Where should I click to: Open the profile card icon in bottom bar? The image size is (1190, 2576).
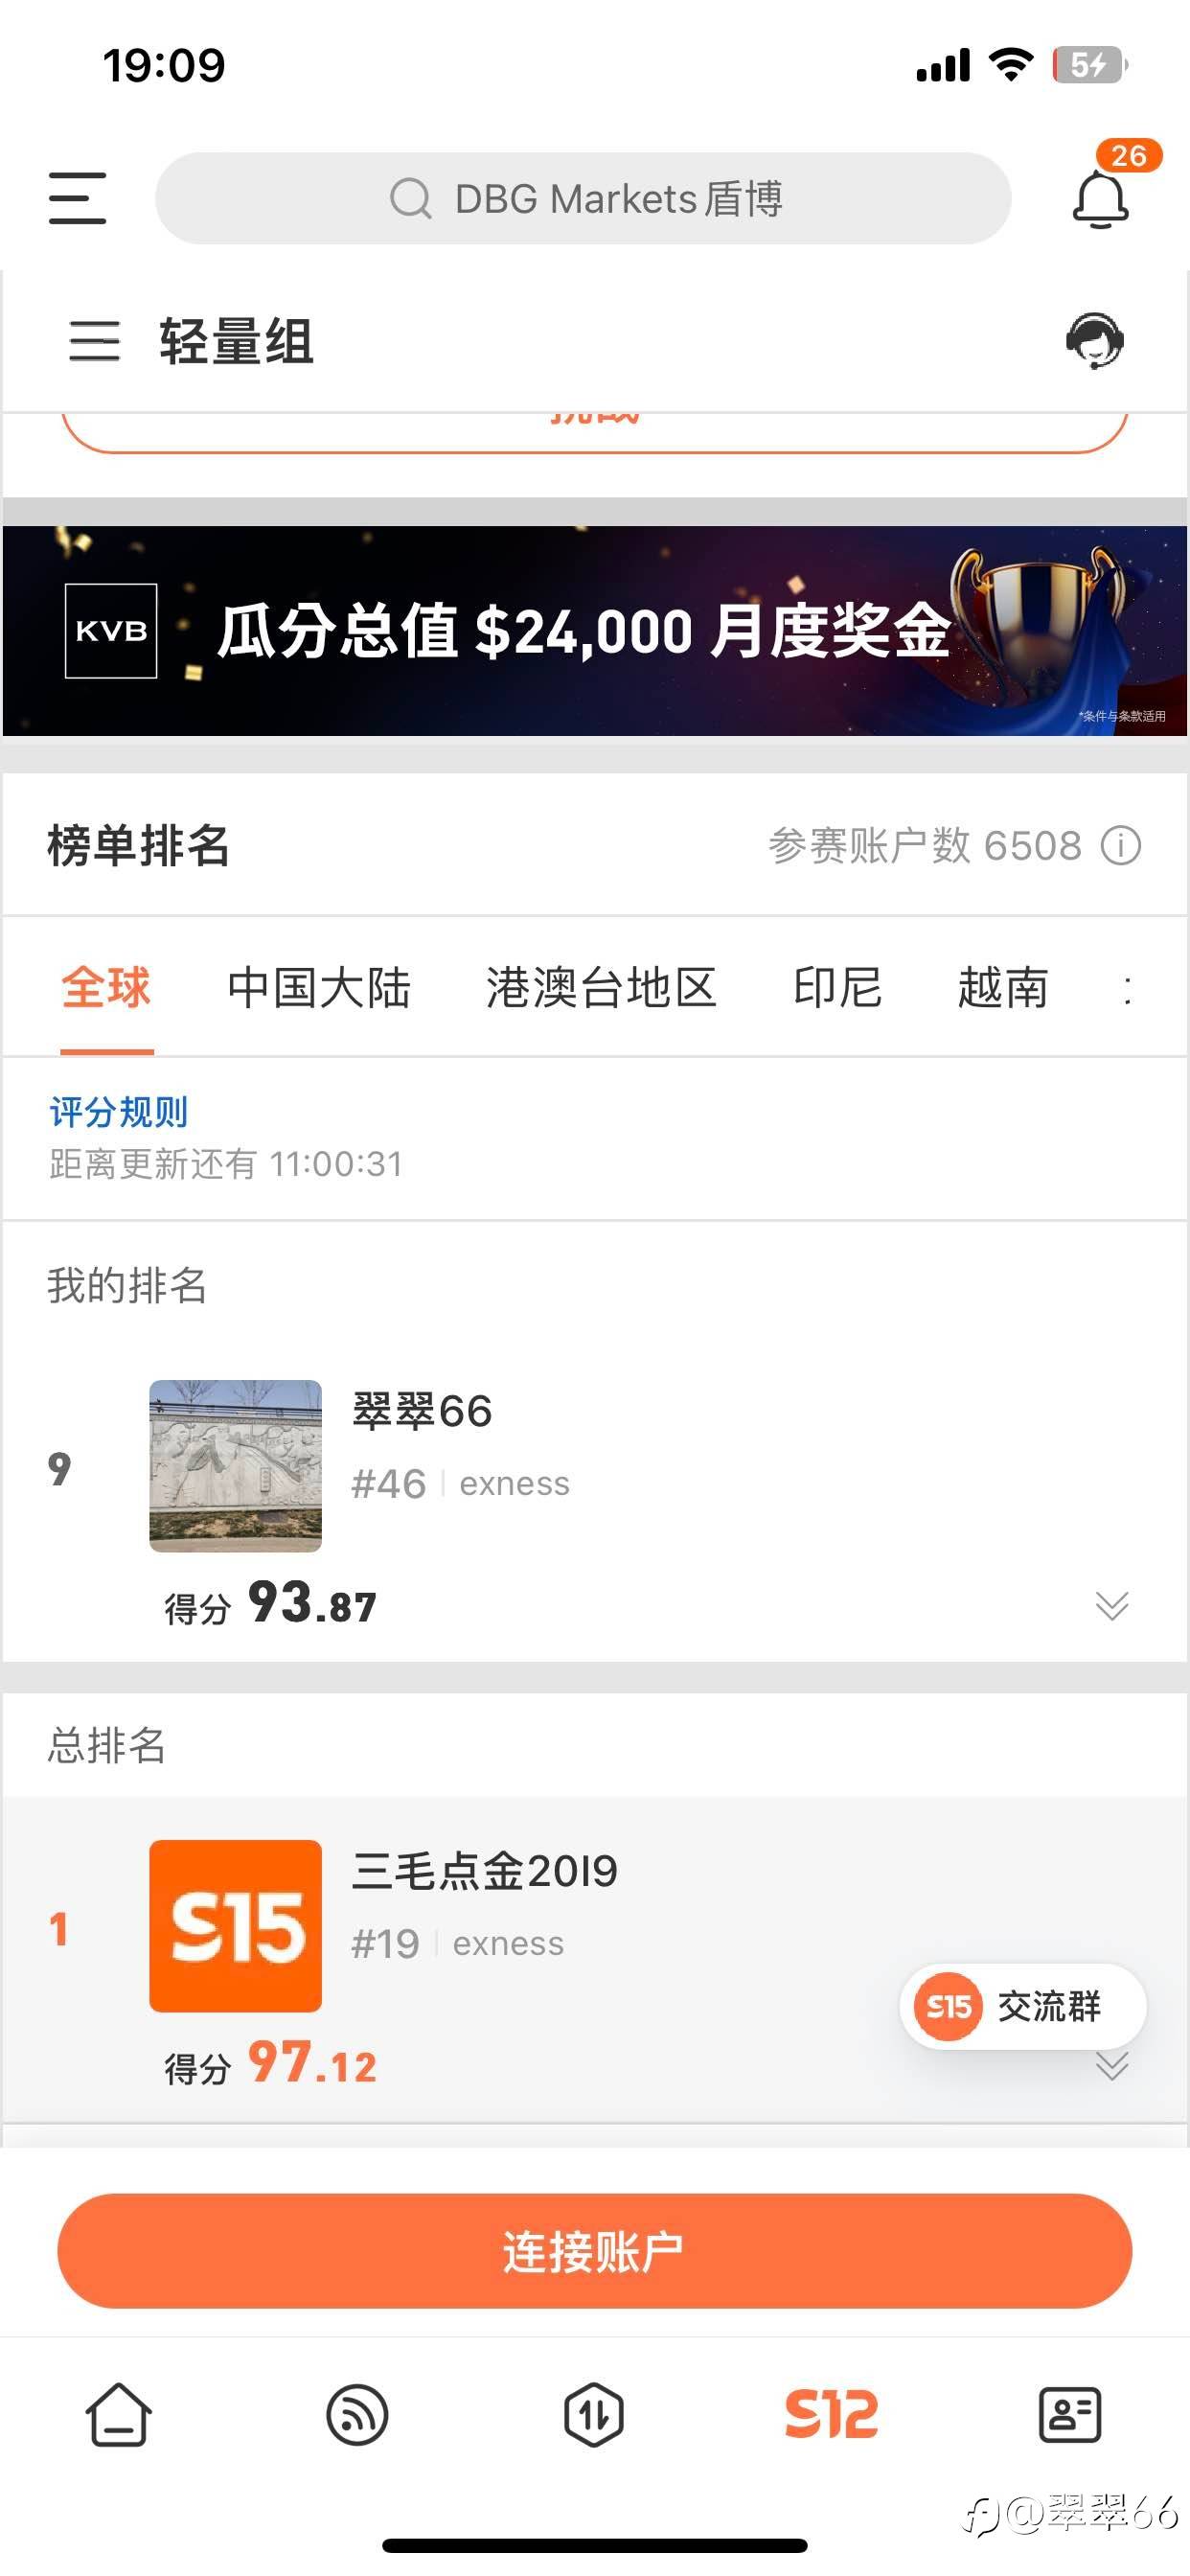pyautogui.click(x=1070, y=2415)
